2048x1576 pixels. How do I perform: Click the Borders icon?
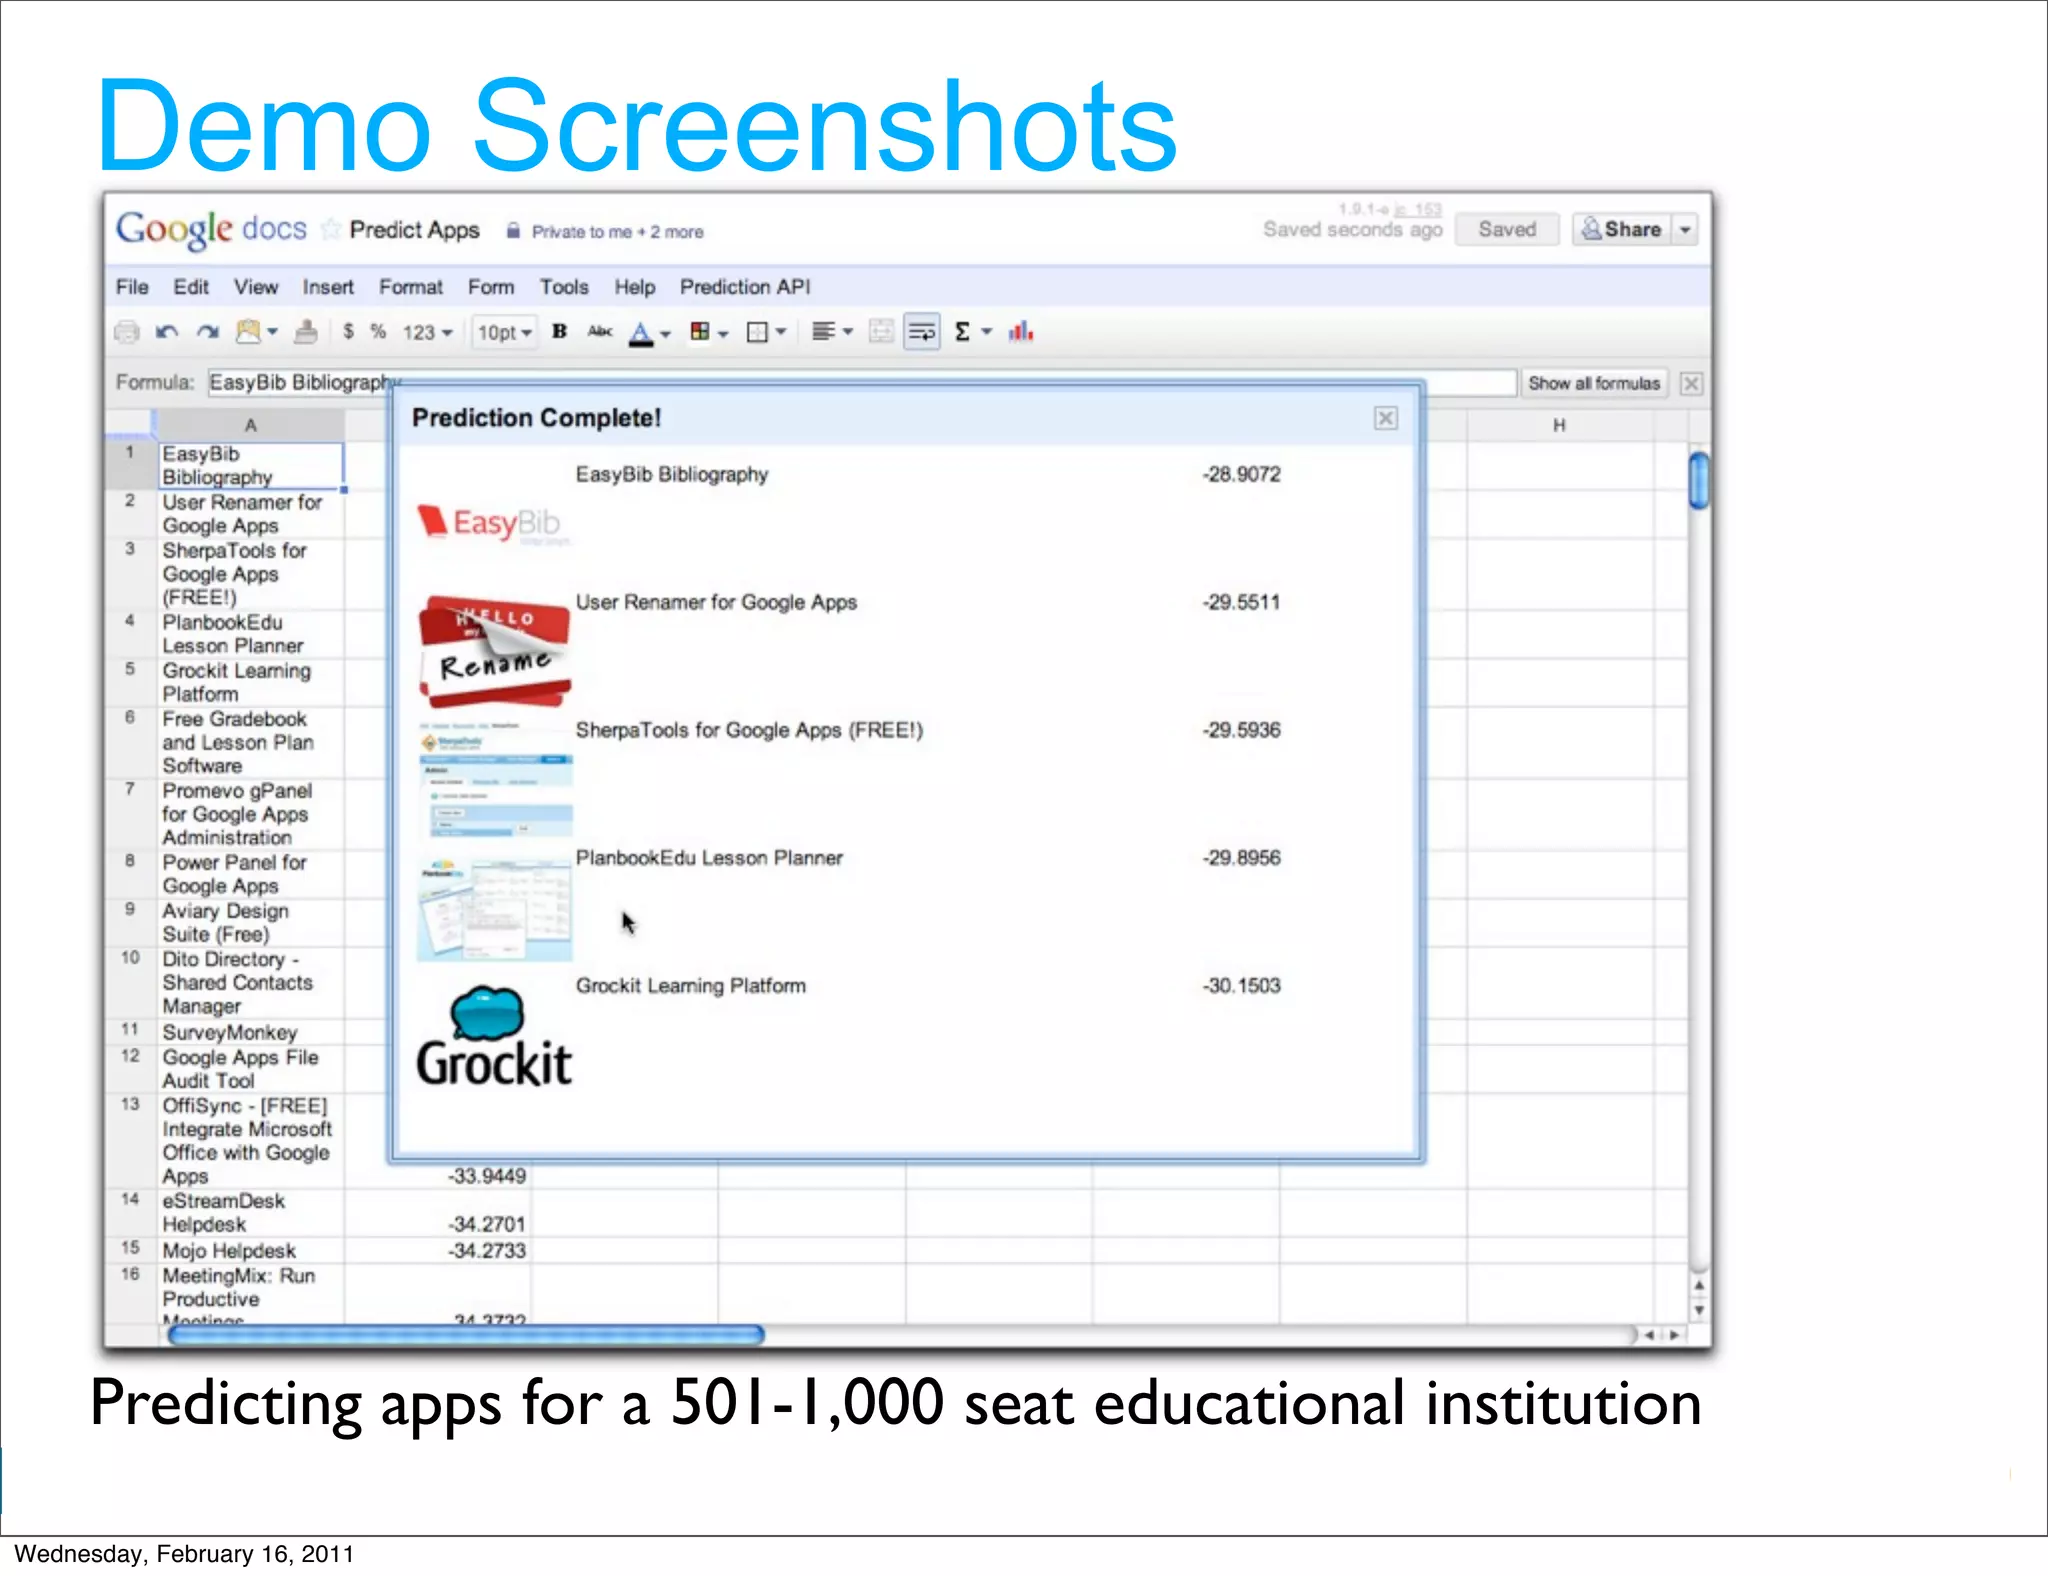[x=758, y=332]
